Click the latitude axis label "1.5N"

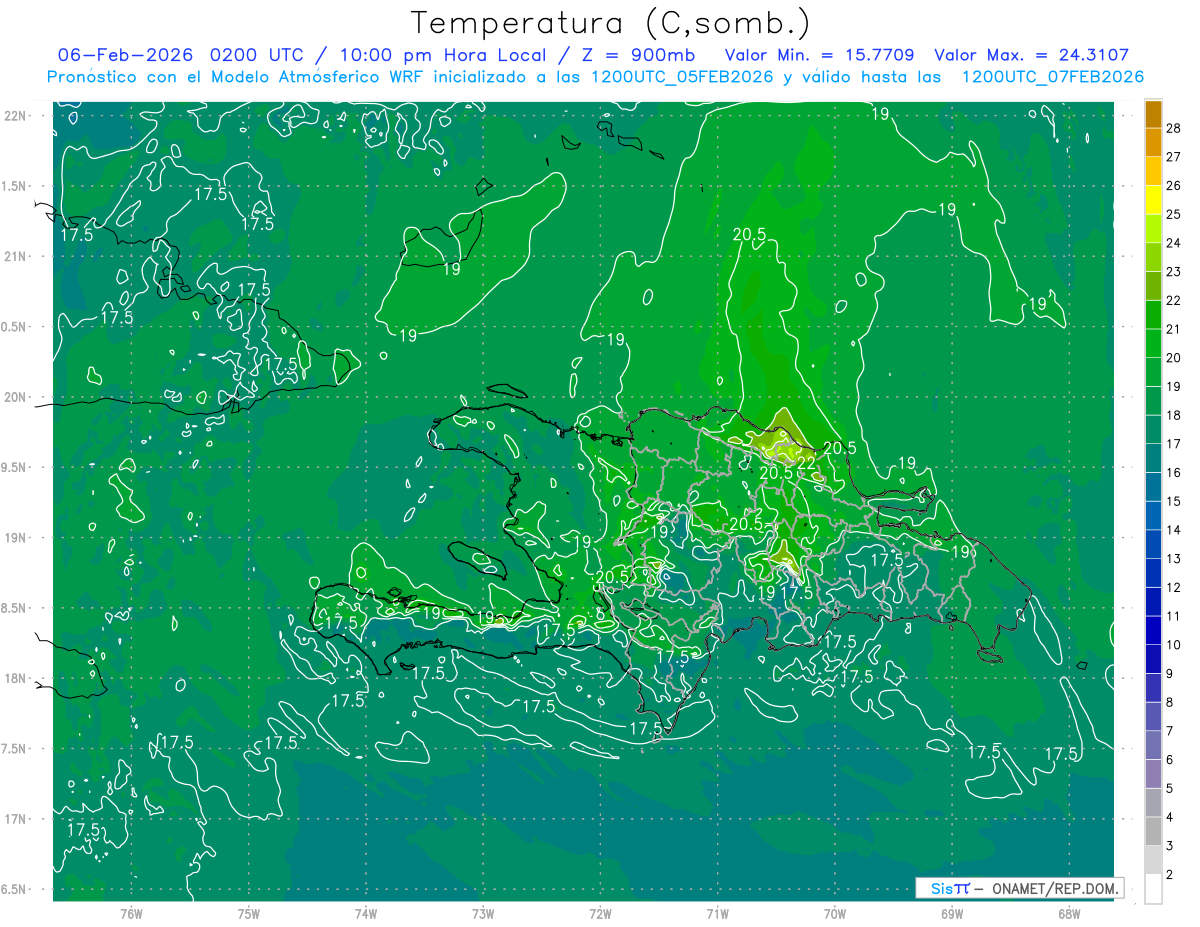15,186
